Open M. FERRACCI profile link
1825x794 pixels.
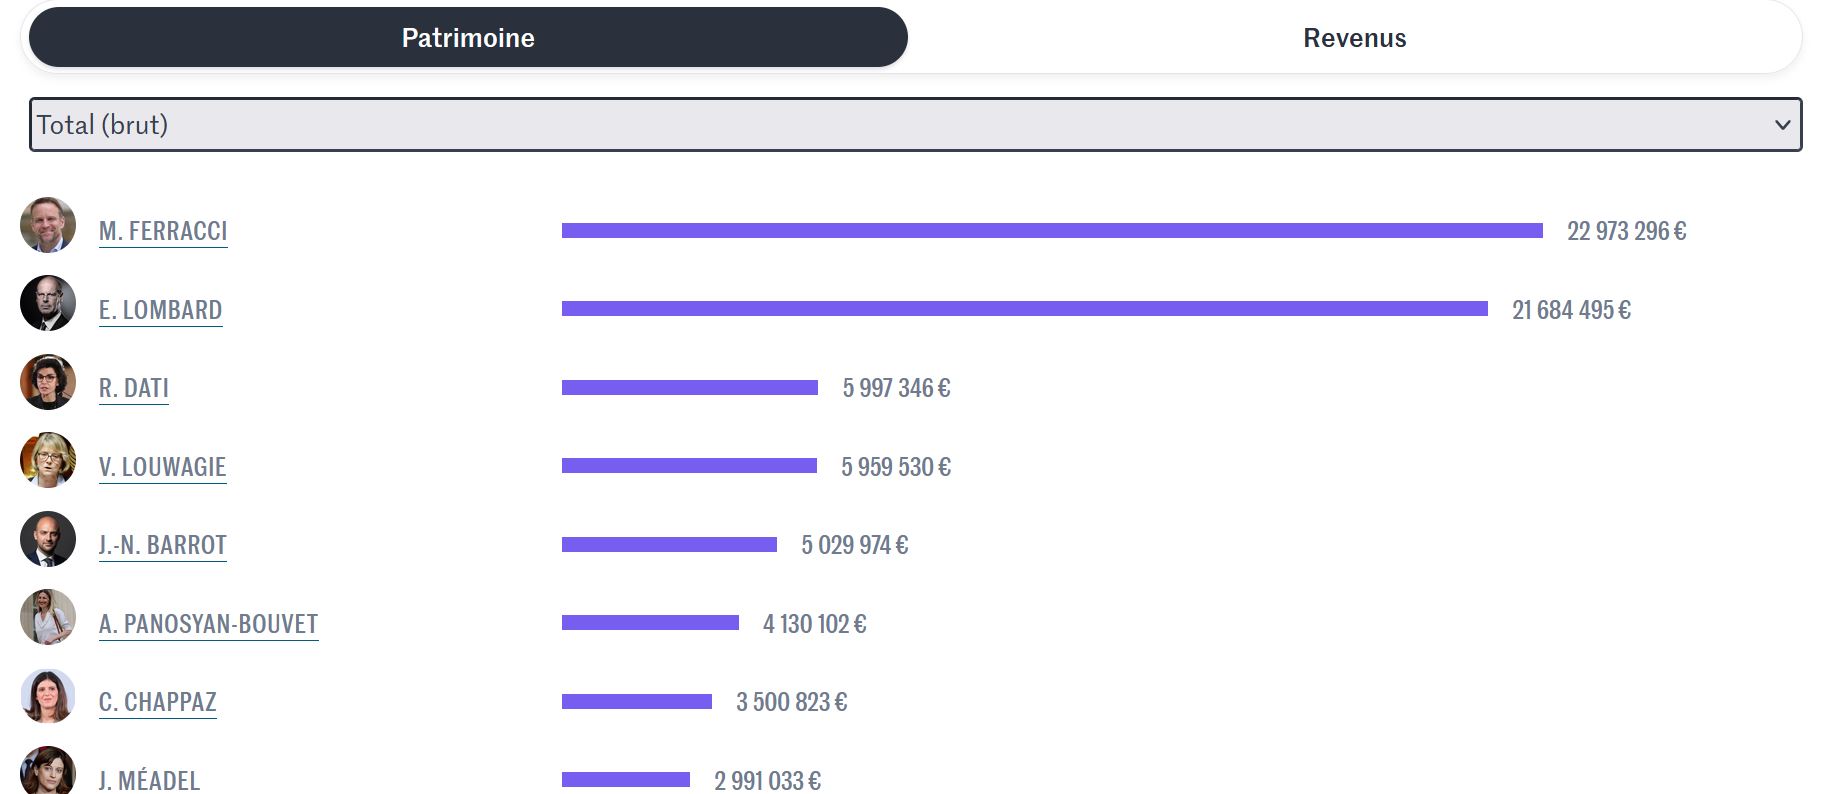[163, 231]
